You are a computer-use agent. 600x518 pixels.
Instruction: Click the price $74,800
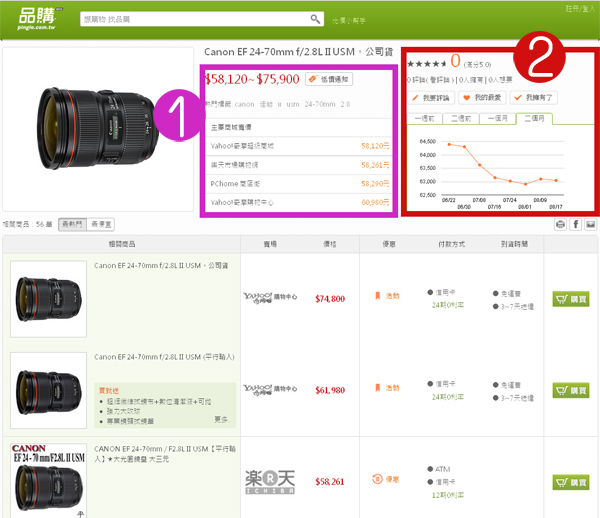(330, 299)
